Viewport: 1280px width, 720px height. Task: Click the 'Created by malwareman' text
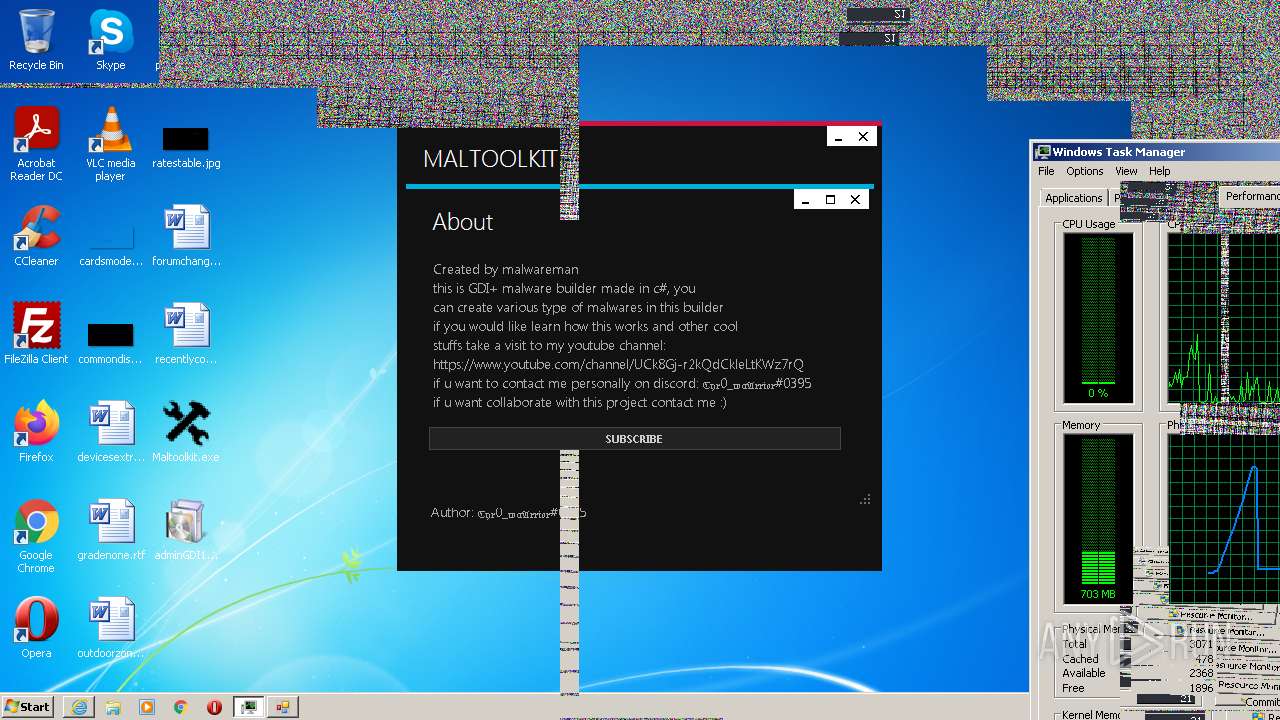(x=506, y=269)
